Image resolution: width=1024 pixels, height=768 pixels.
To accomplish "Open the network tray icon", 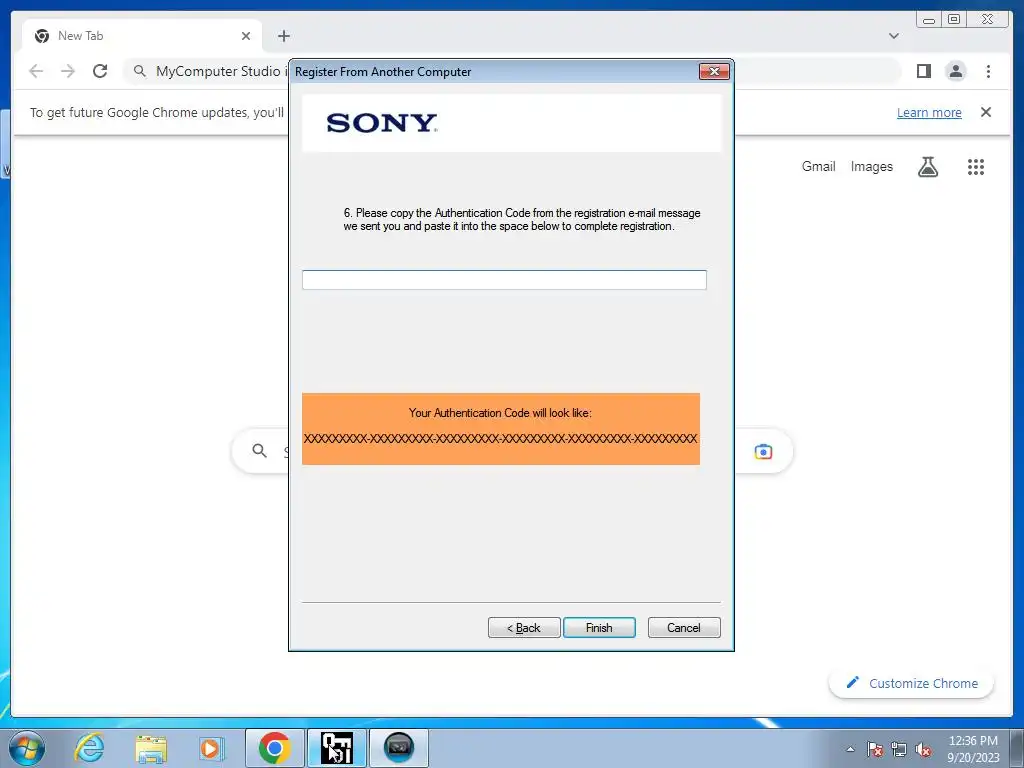I will point(899,749).
